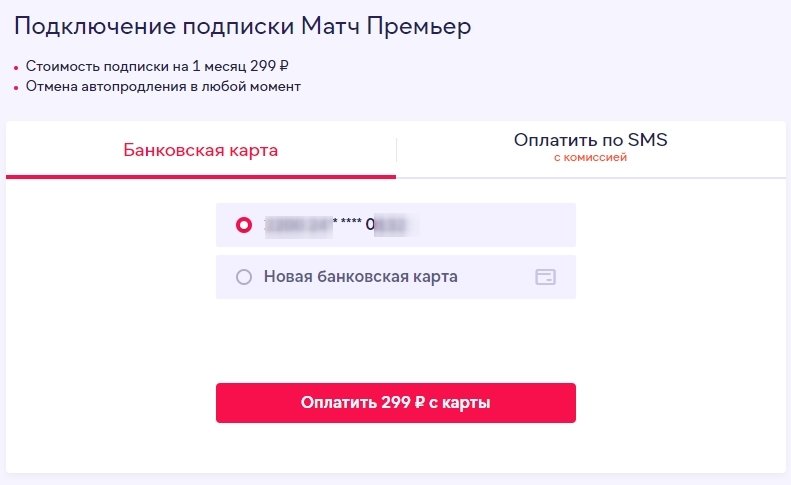Click the ruble sign on the pay button

[421, 404]
